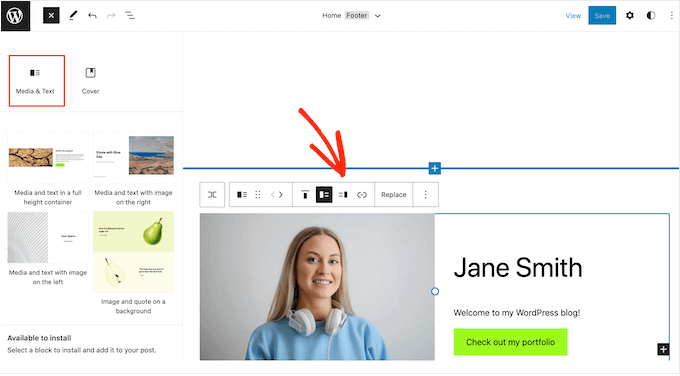The height and width of the screenshot is (376, 680).
Task: Toggle the Styles panel
Action: coord(651,16)
